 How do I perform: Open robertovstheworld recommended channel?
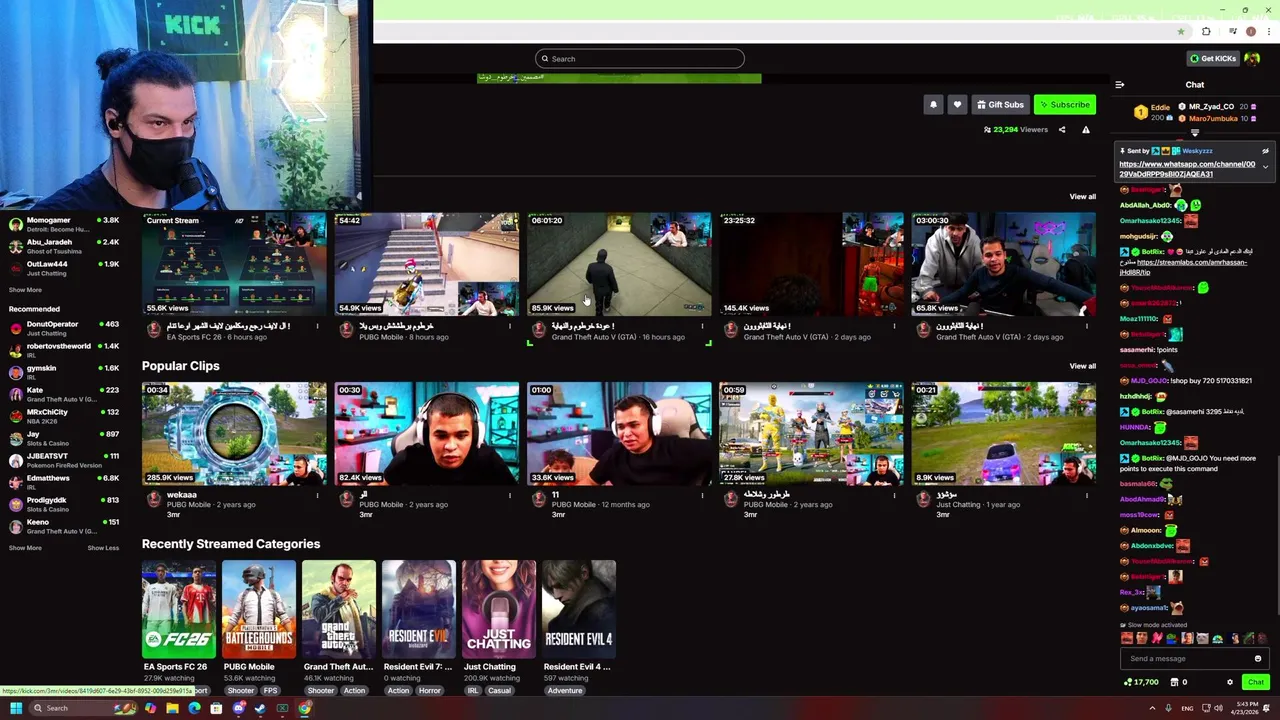click(64, 350)
